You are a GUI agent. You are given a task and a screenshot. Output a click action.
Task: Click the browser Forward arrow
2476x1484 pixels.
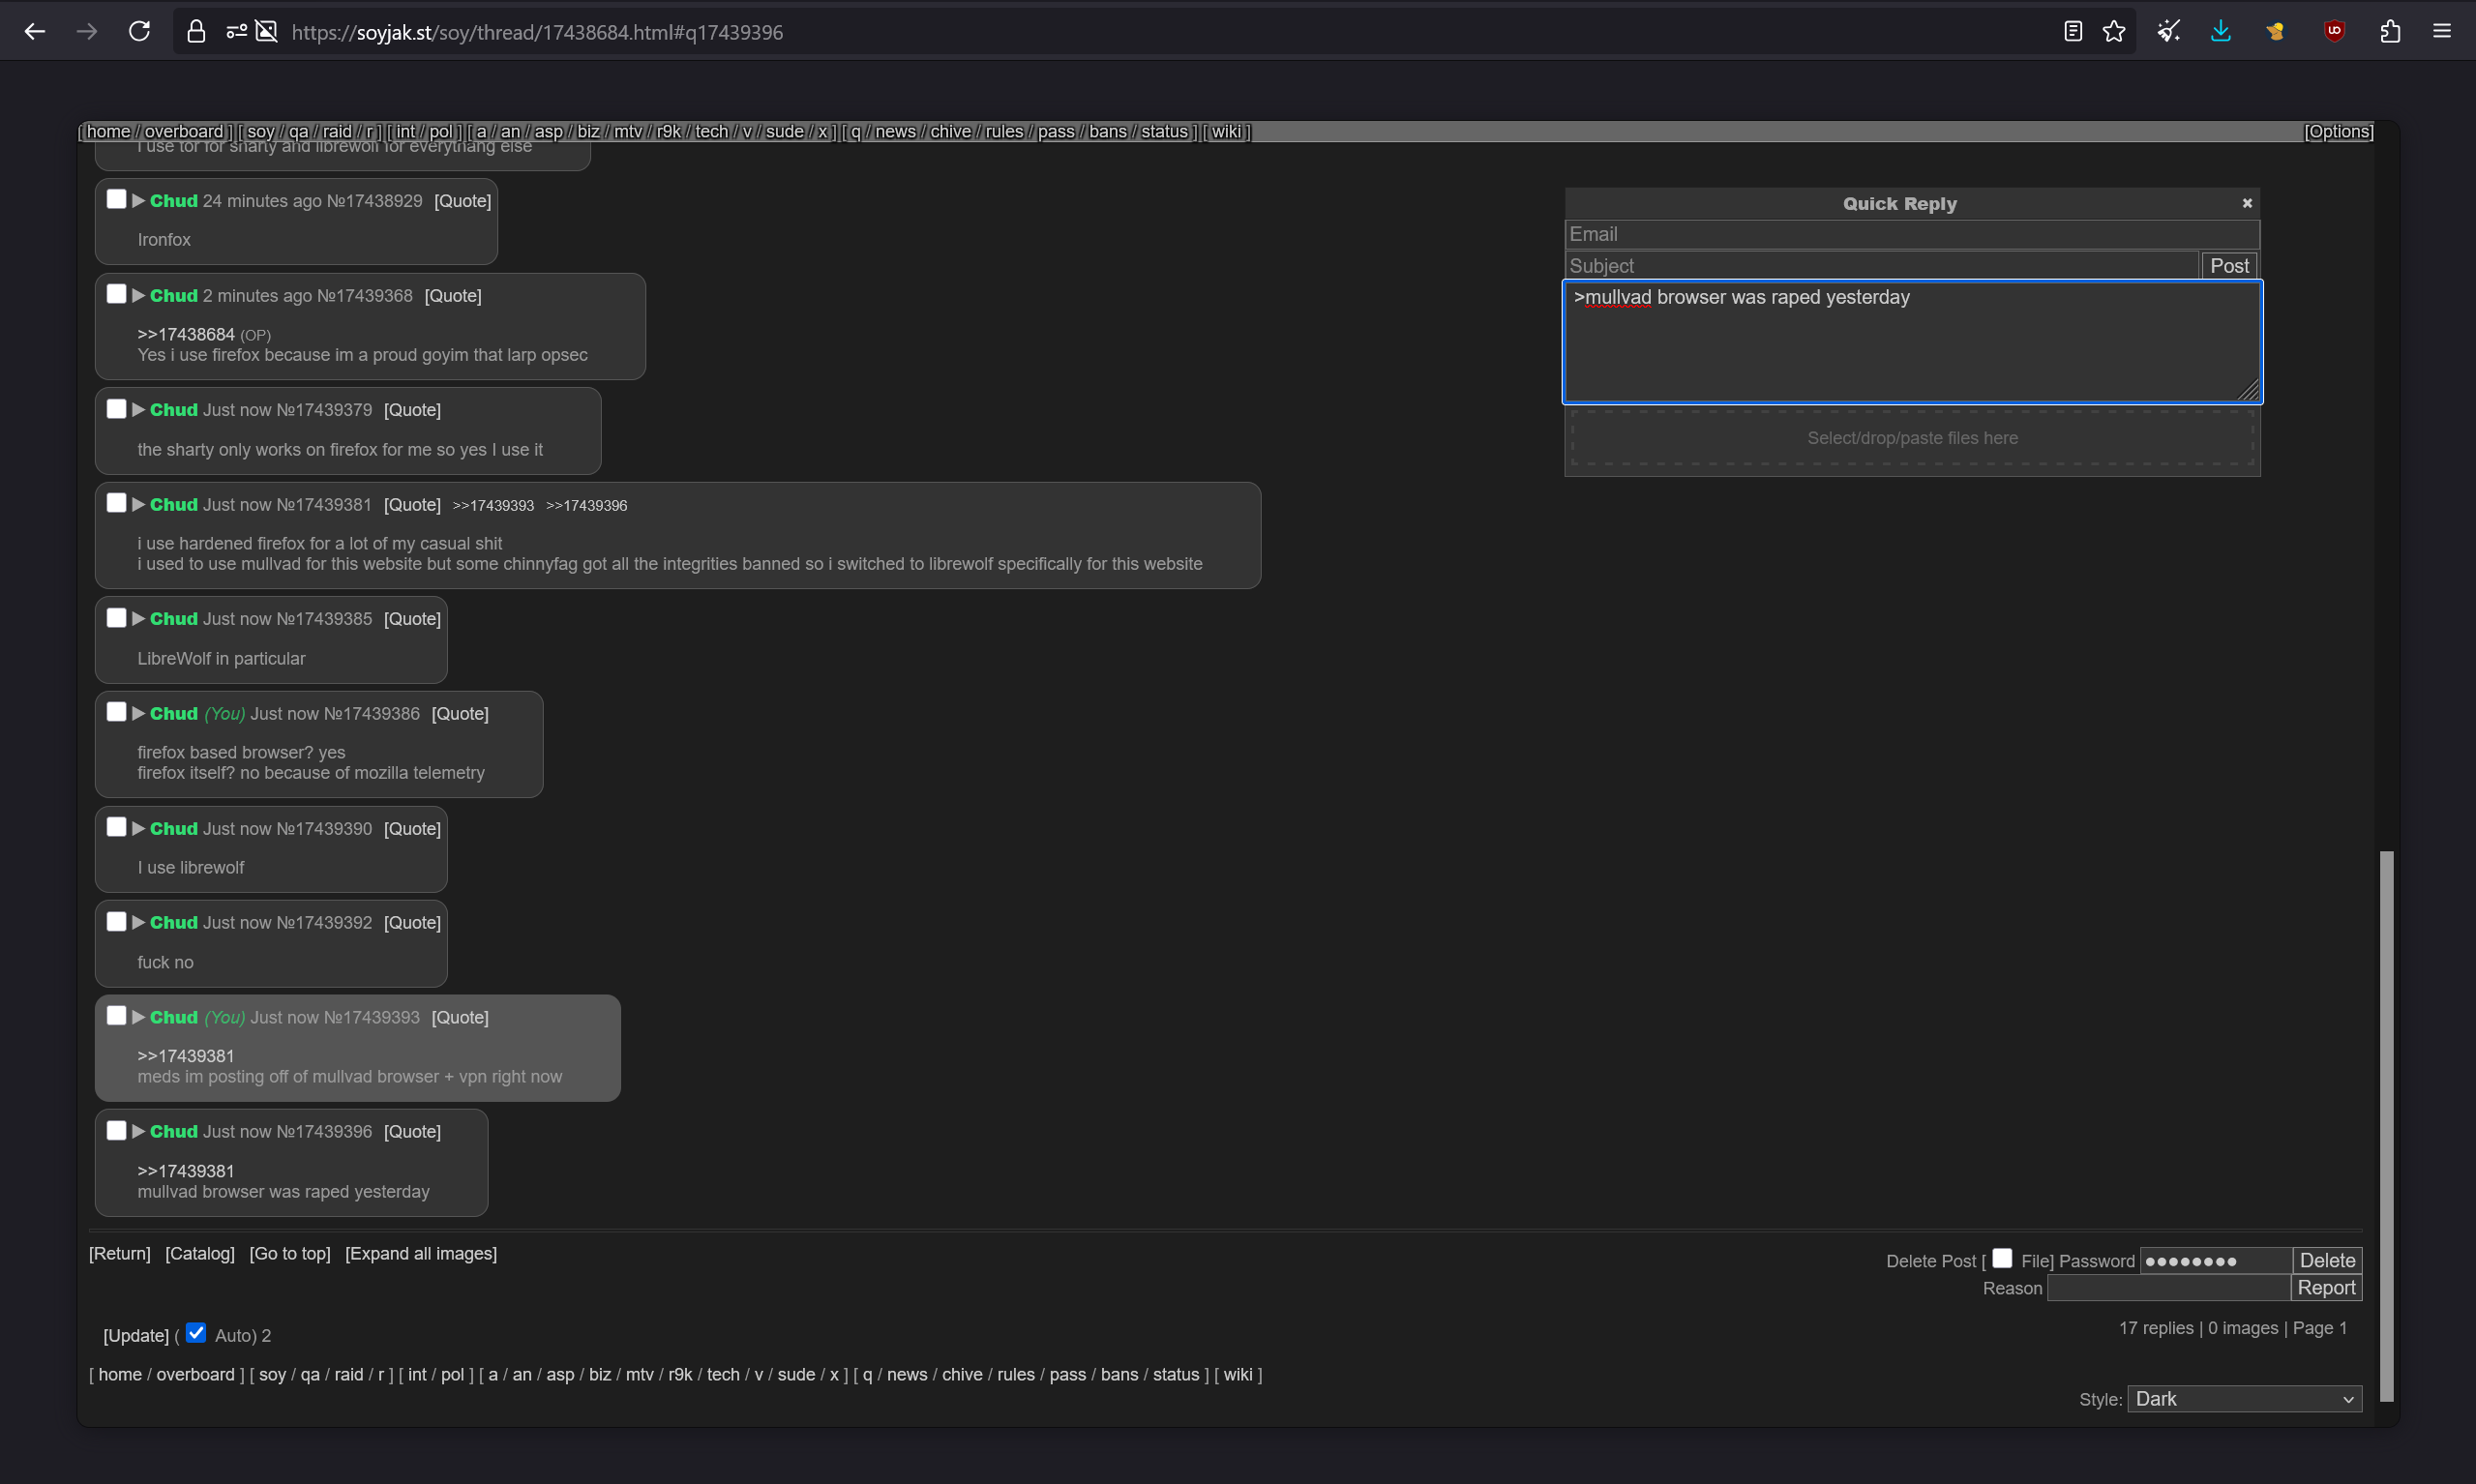87,32
